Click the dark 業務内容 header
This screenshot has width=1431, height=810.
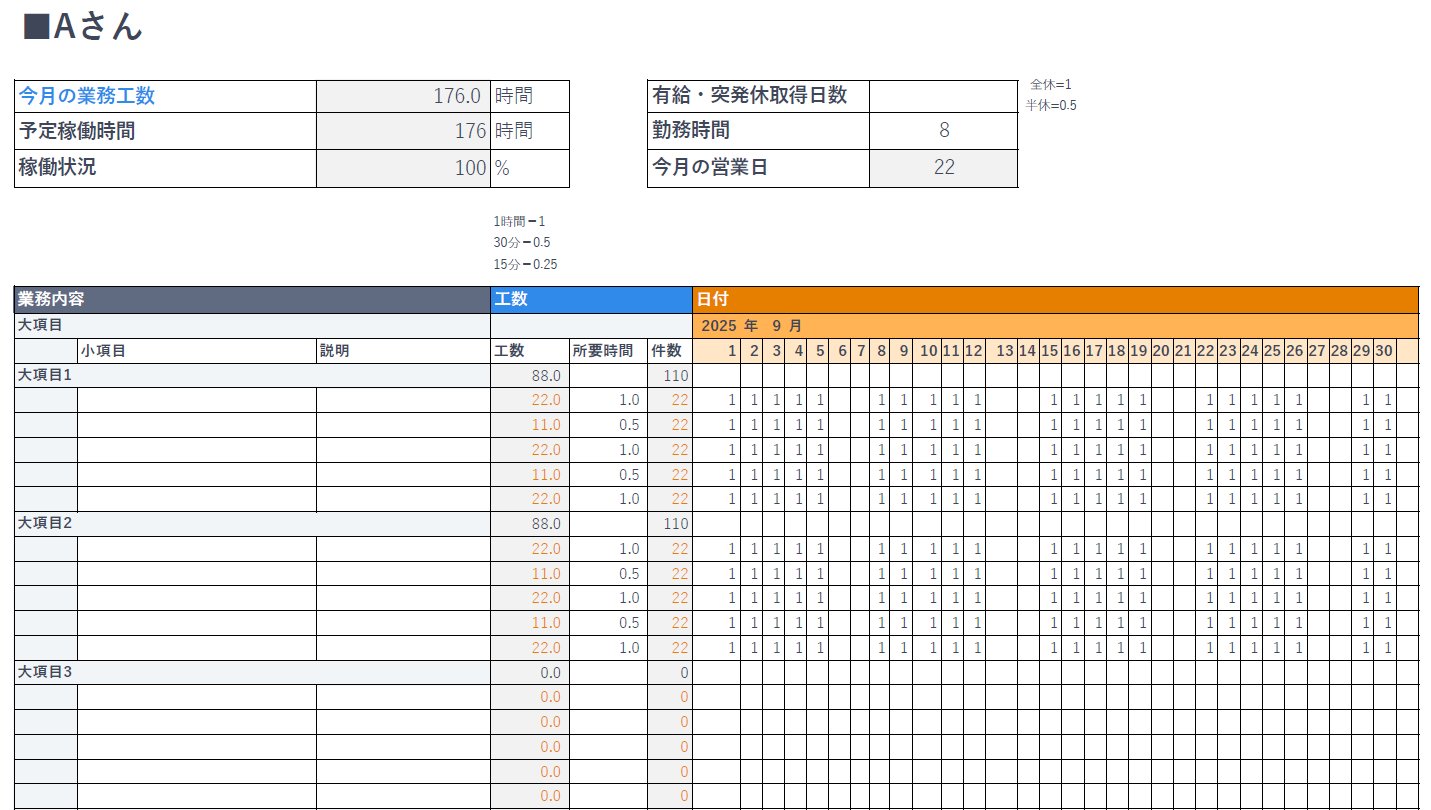[252, 299]
